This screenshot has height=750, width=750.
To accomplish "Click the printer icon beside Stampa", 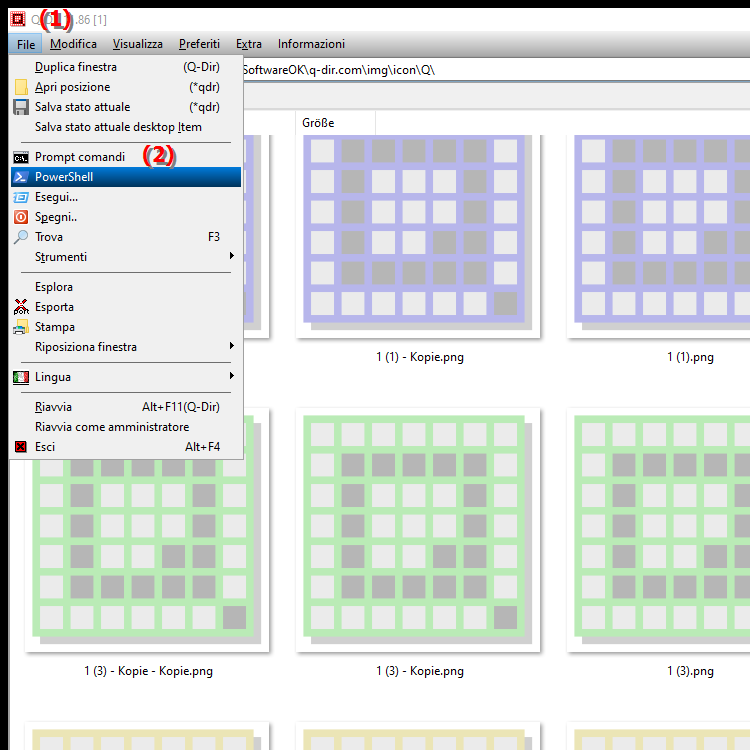I will (x=21, y=327).
